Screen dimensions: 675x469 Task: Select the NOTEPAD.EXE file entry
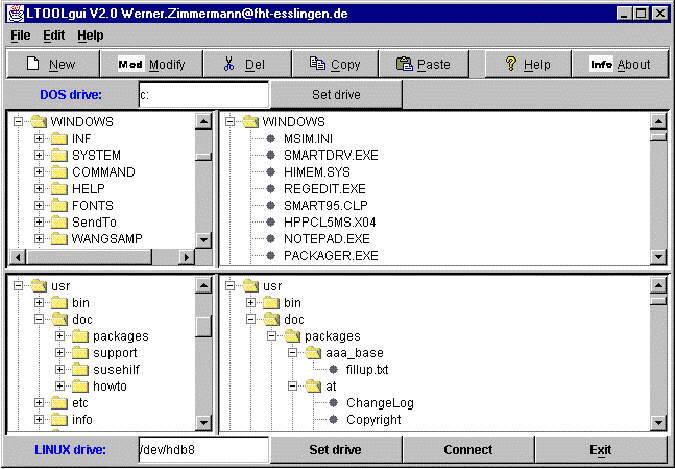tap(326, 238)
